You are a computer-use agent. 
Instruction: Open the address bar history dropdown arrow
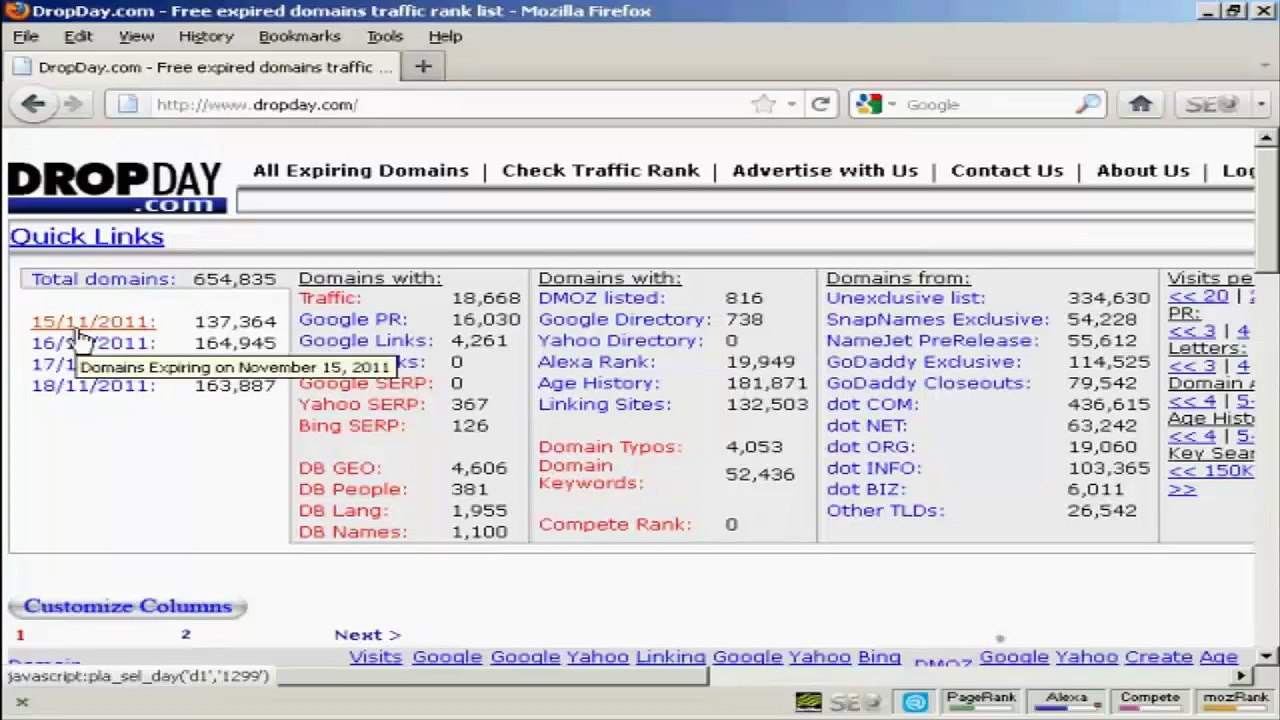791,104
